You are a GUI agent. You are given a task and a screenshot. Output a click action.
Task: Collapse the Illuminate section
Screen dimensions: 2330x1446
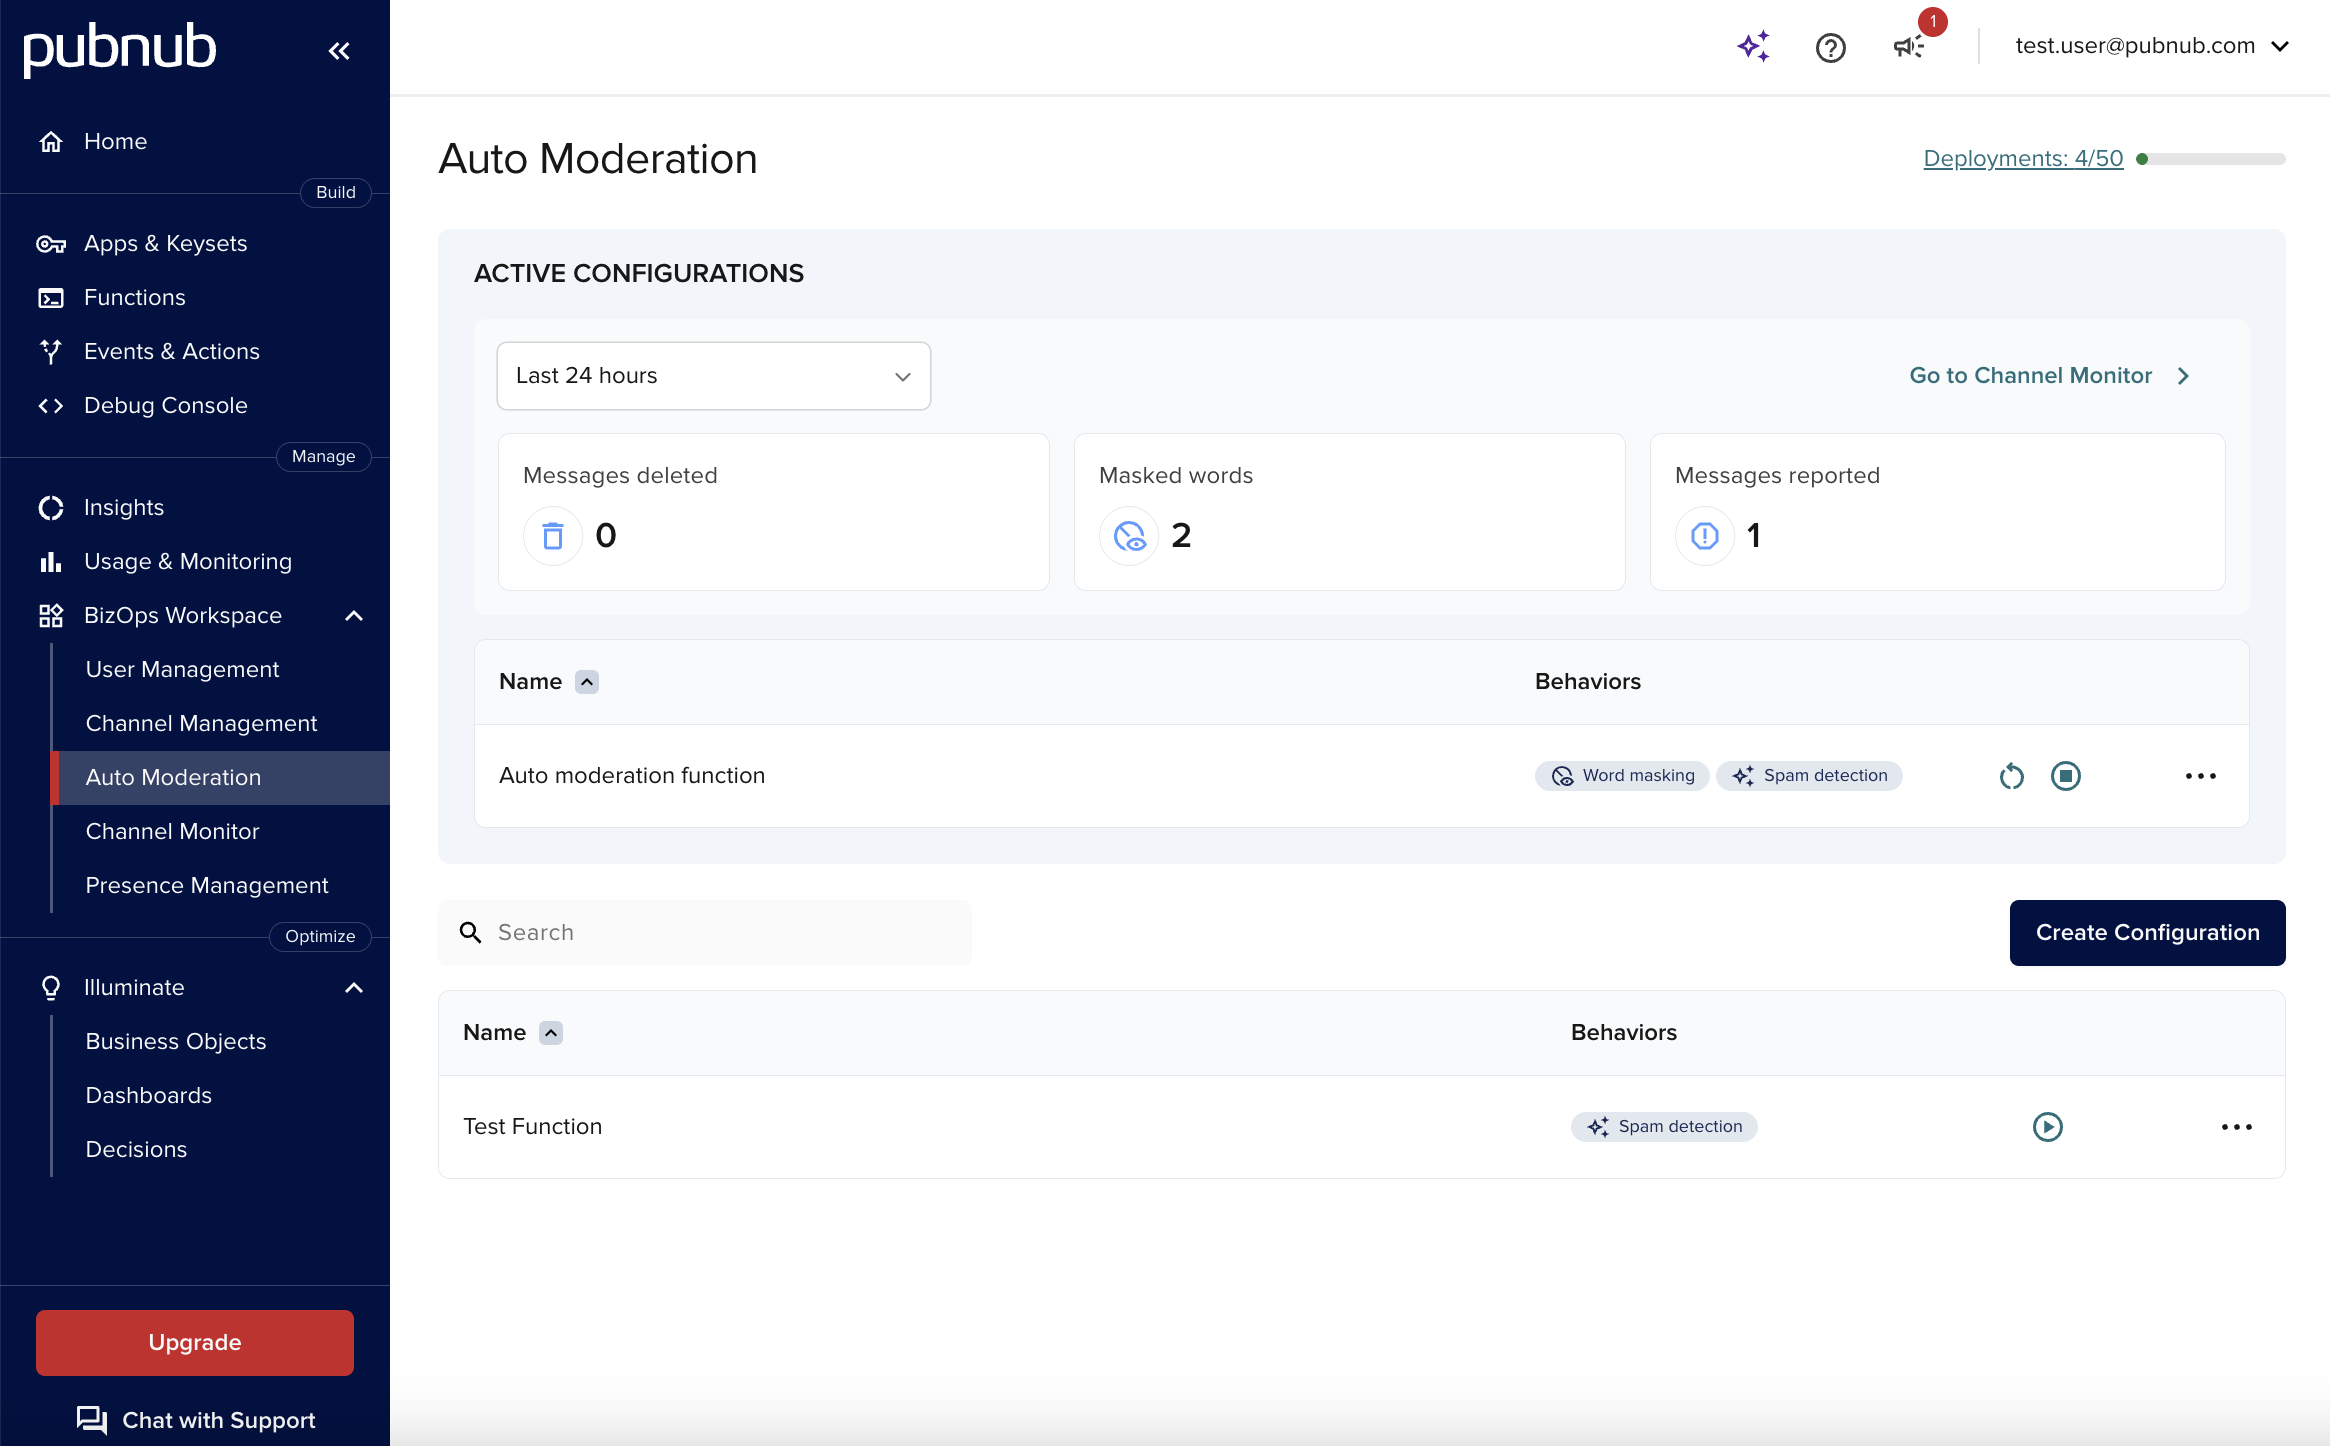pyautogui.click(x=354, y=988)
